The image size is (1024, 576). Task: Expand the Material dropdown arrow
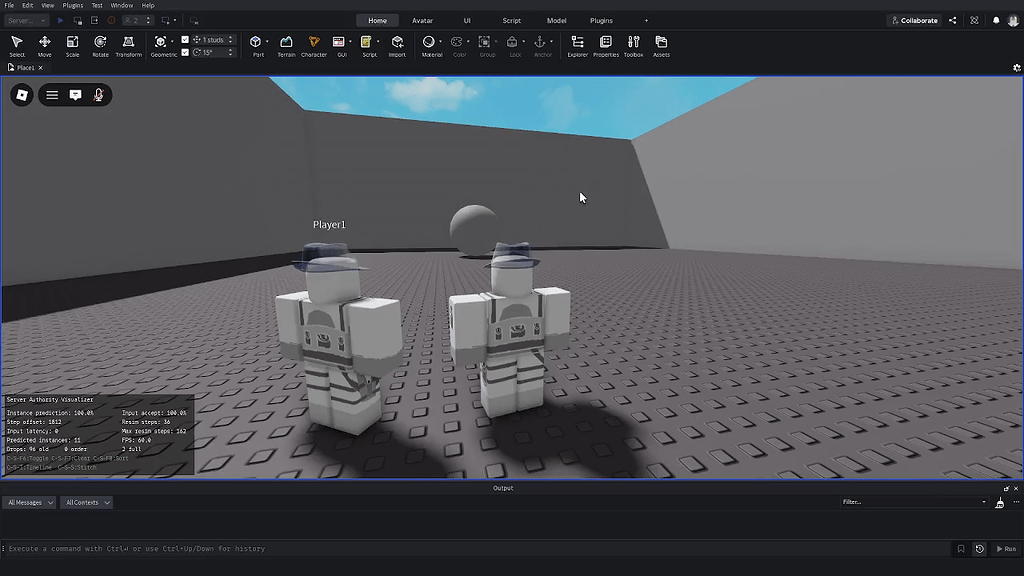coord(440,42)
